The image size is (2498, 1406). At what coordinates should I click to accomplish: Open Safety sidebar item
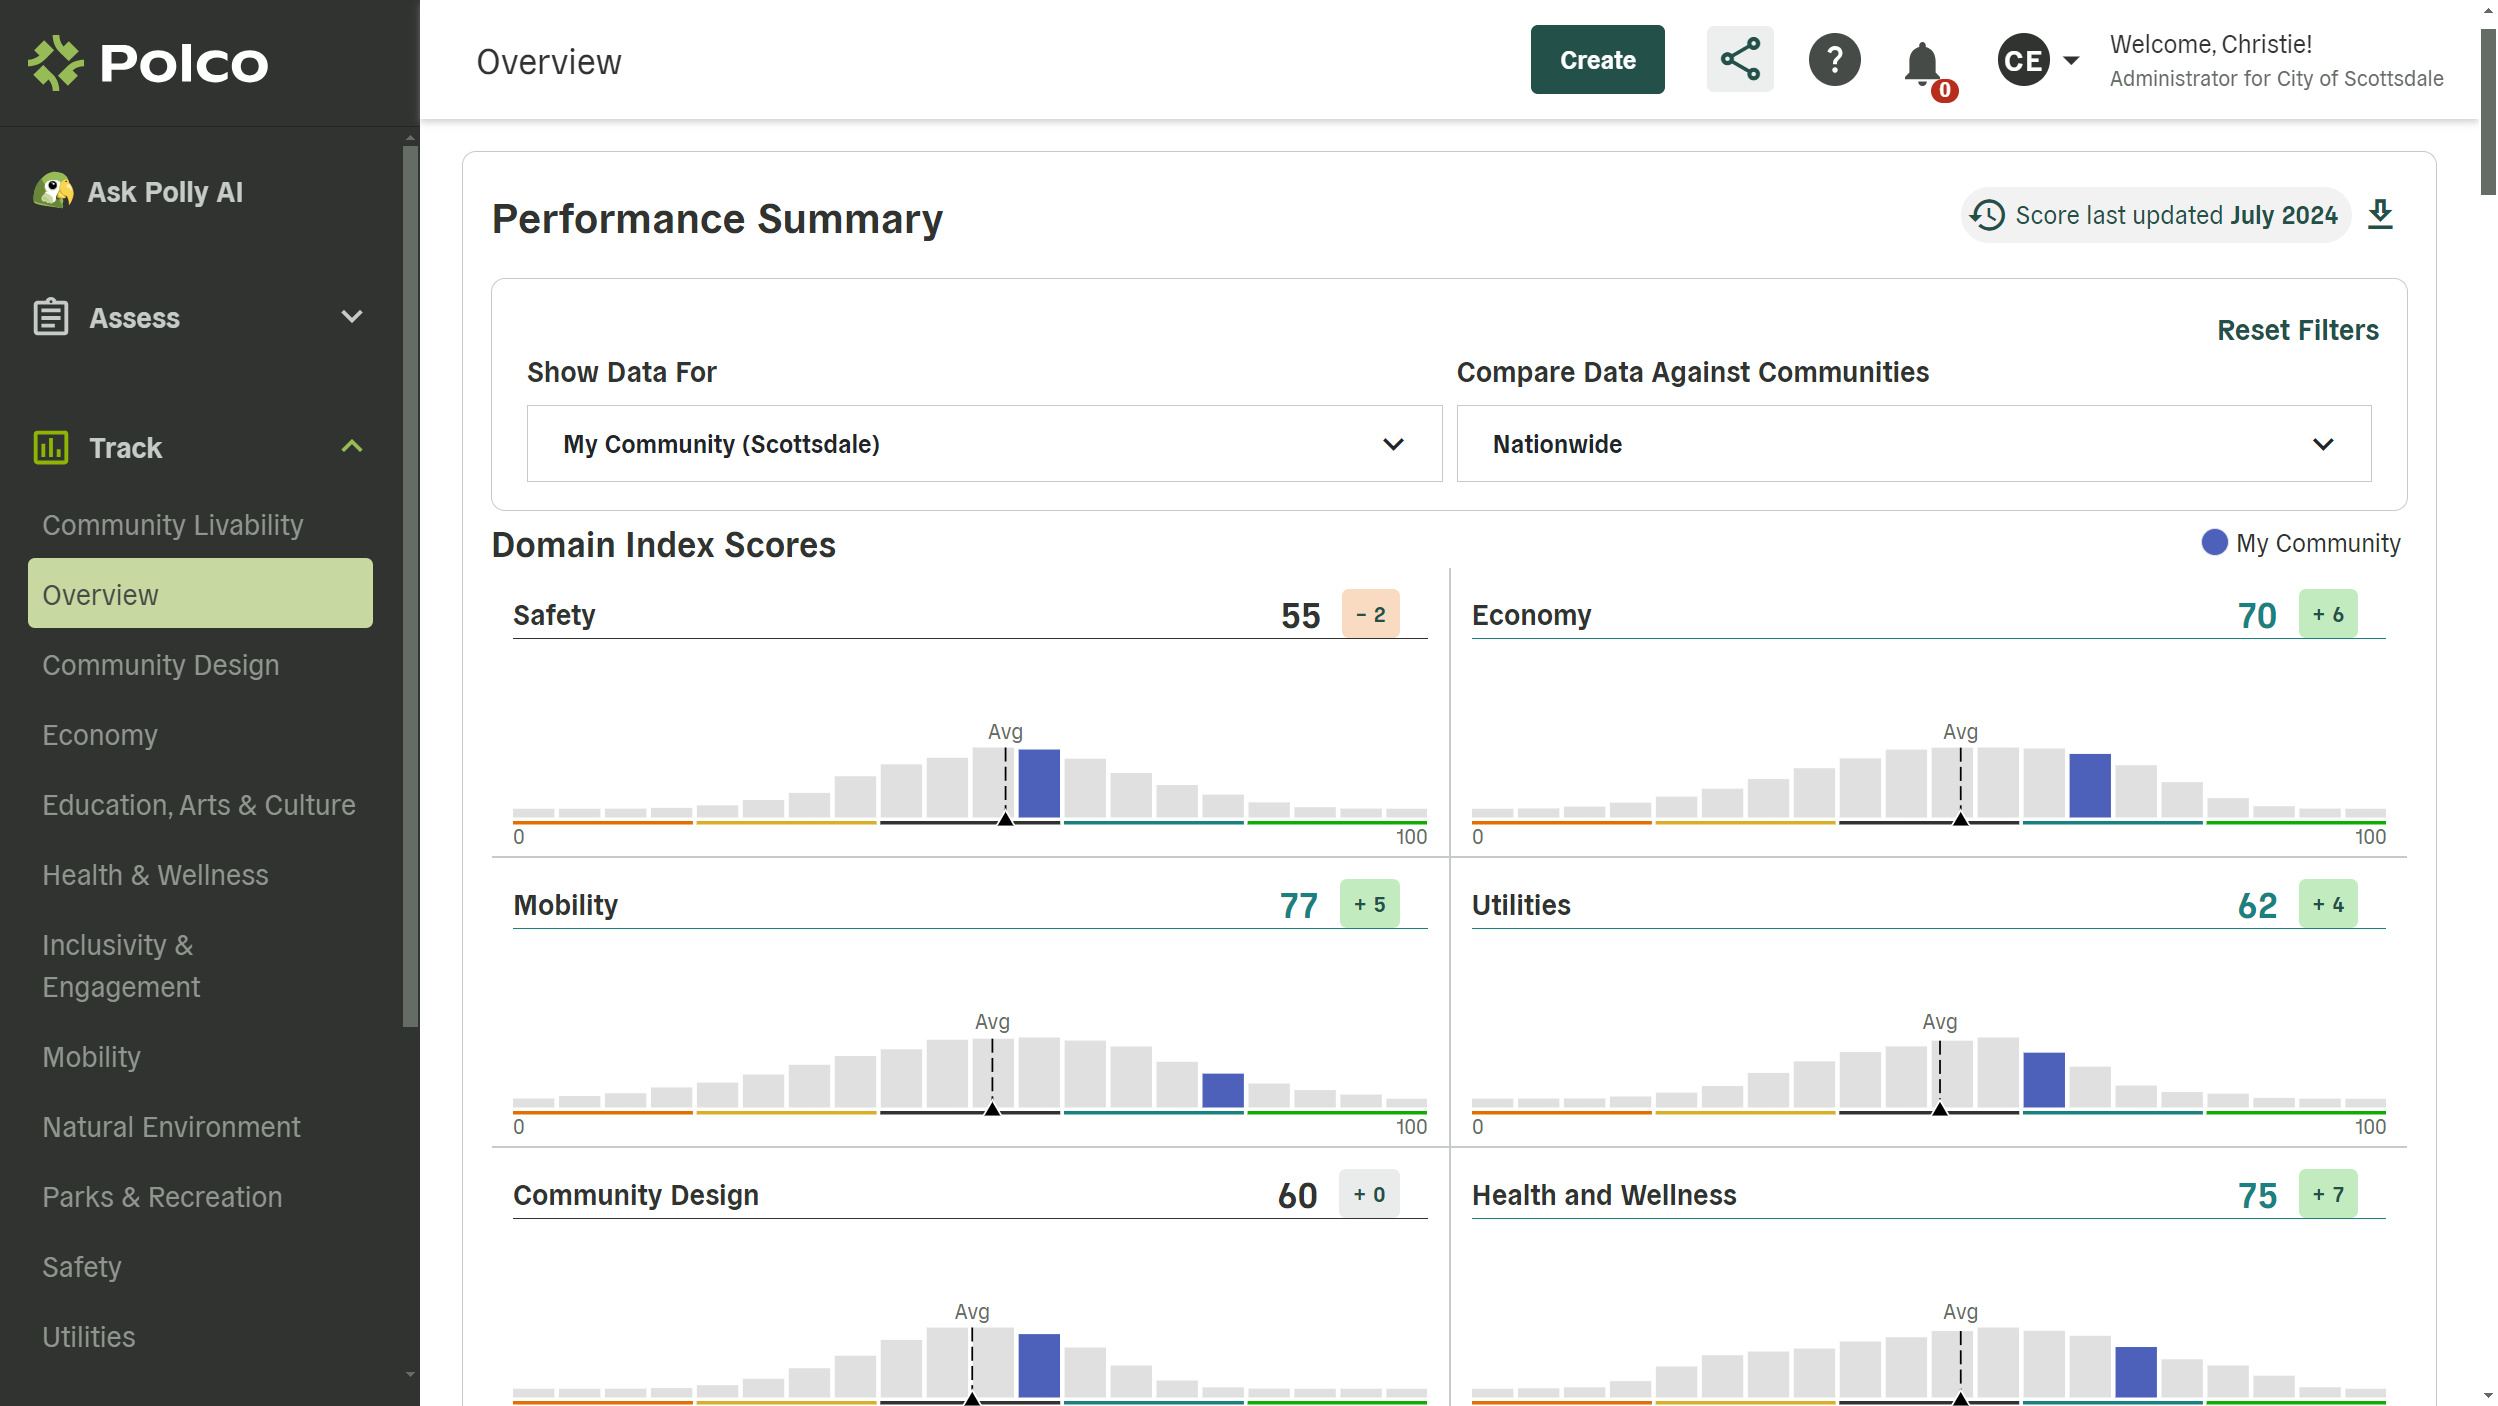(x=81, y=1267)
